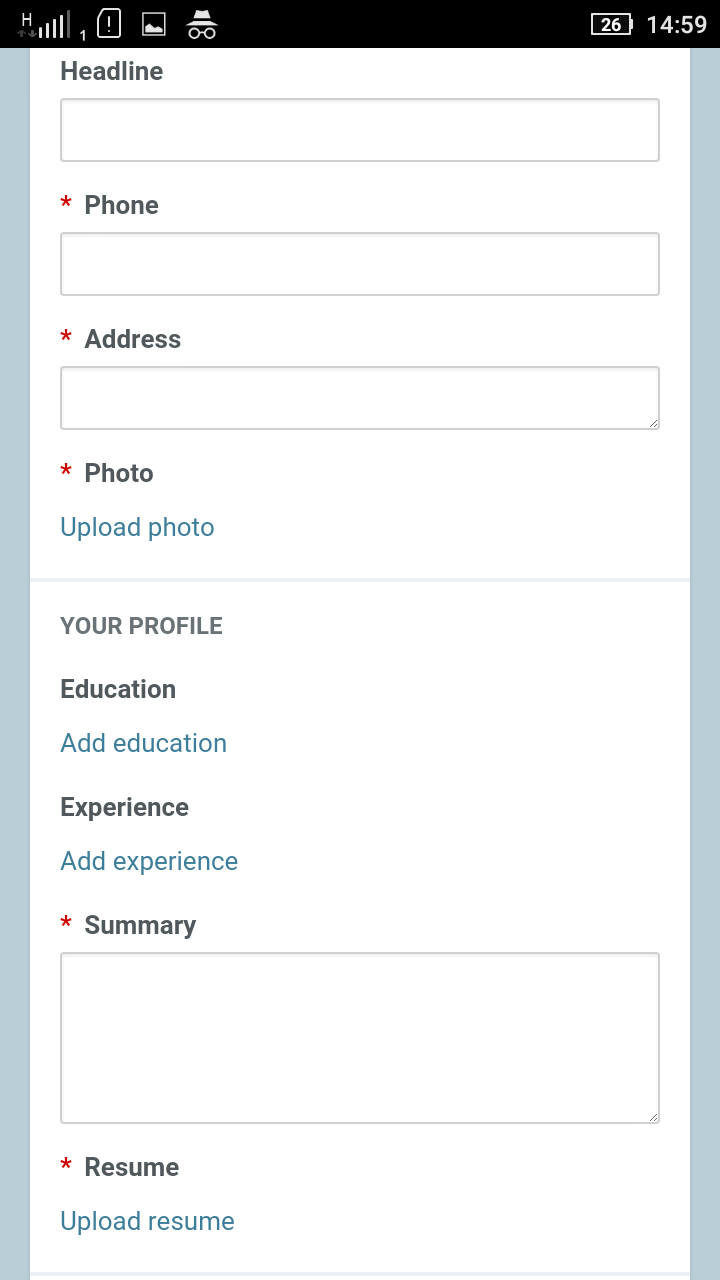
Task: Select the Add experience link
Action: tap(149, 861)
